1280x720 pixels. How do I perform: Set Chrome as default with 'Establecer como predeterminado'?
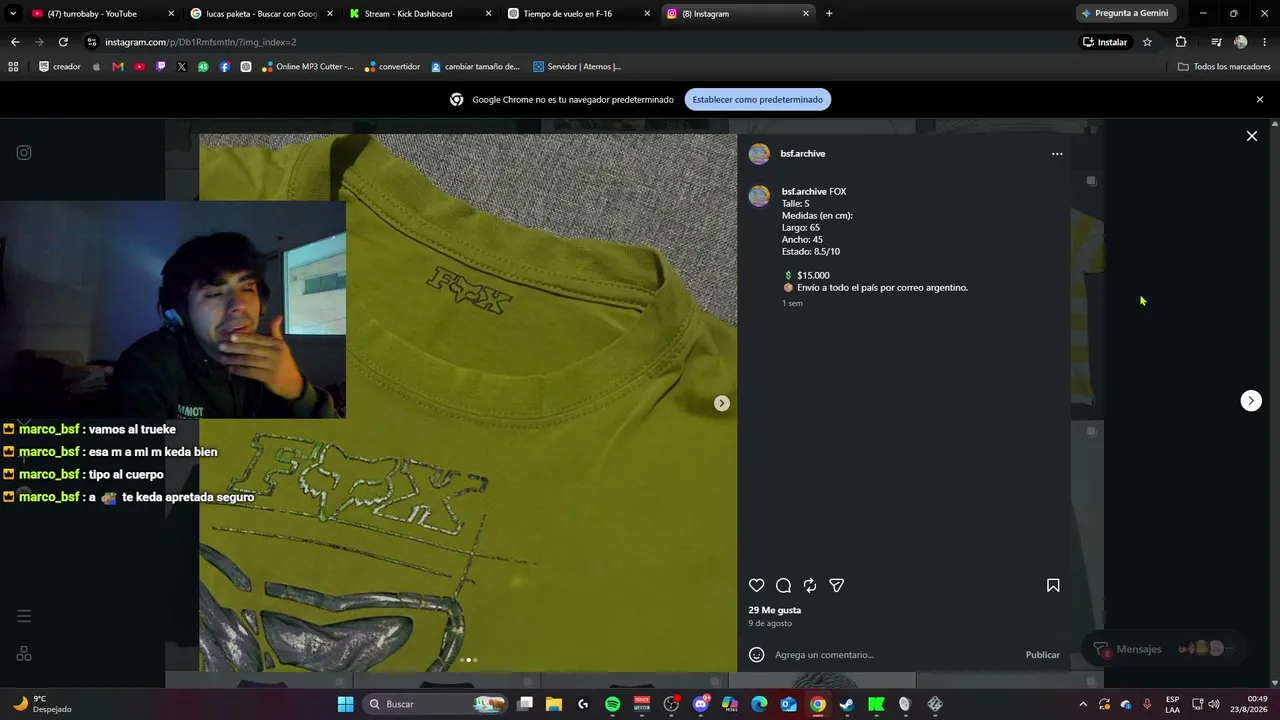pos(758,100)
